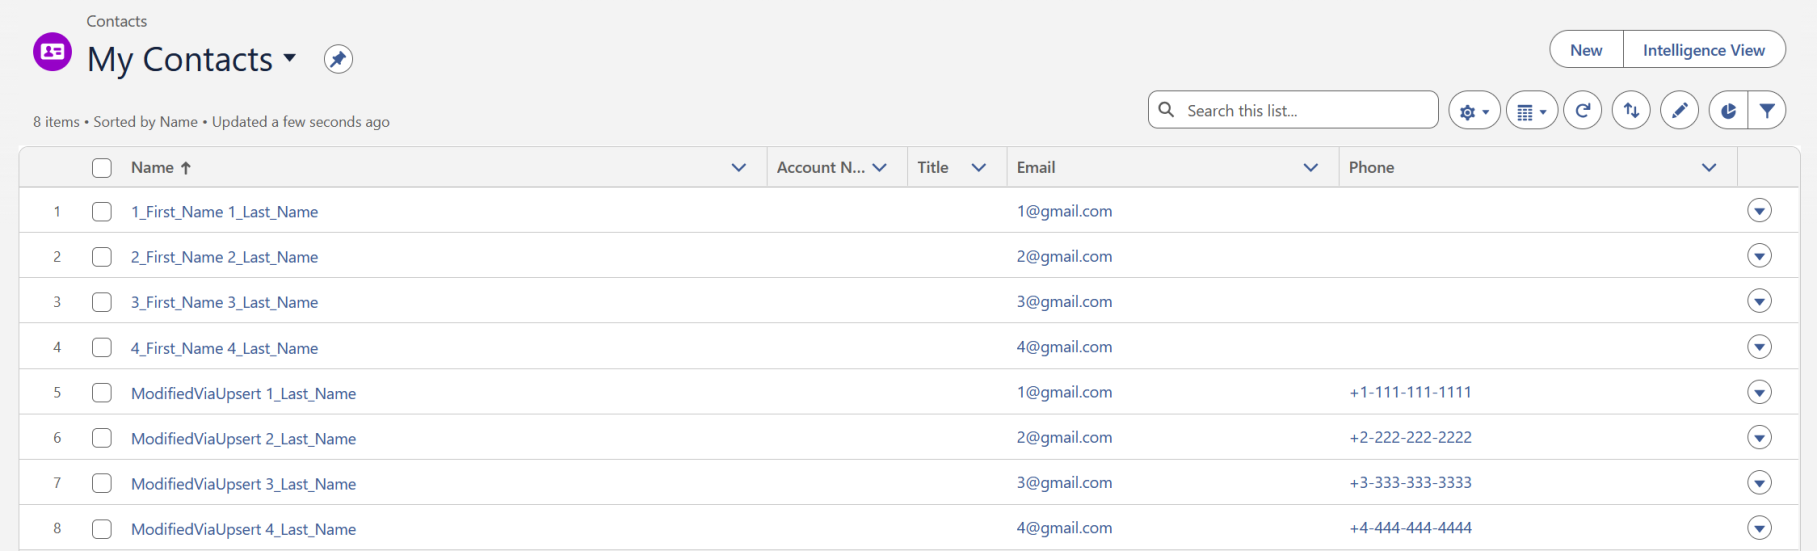Click the New button
The height and width of the screenshot is (551, 1817).
1586,50
